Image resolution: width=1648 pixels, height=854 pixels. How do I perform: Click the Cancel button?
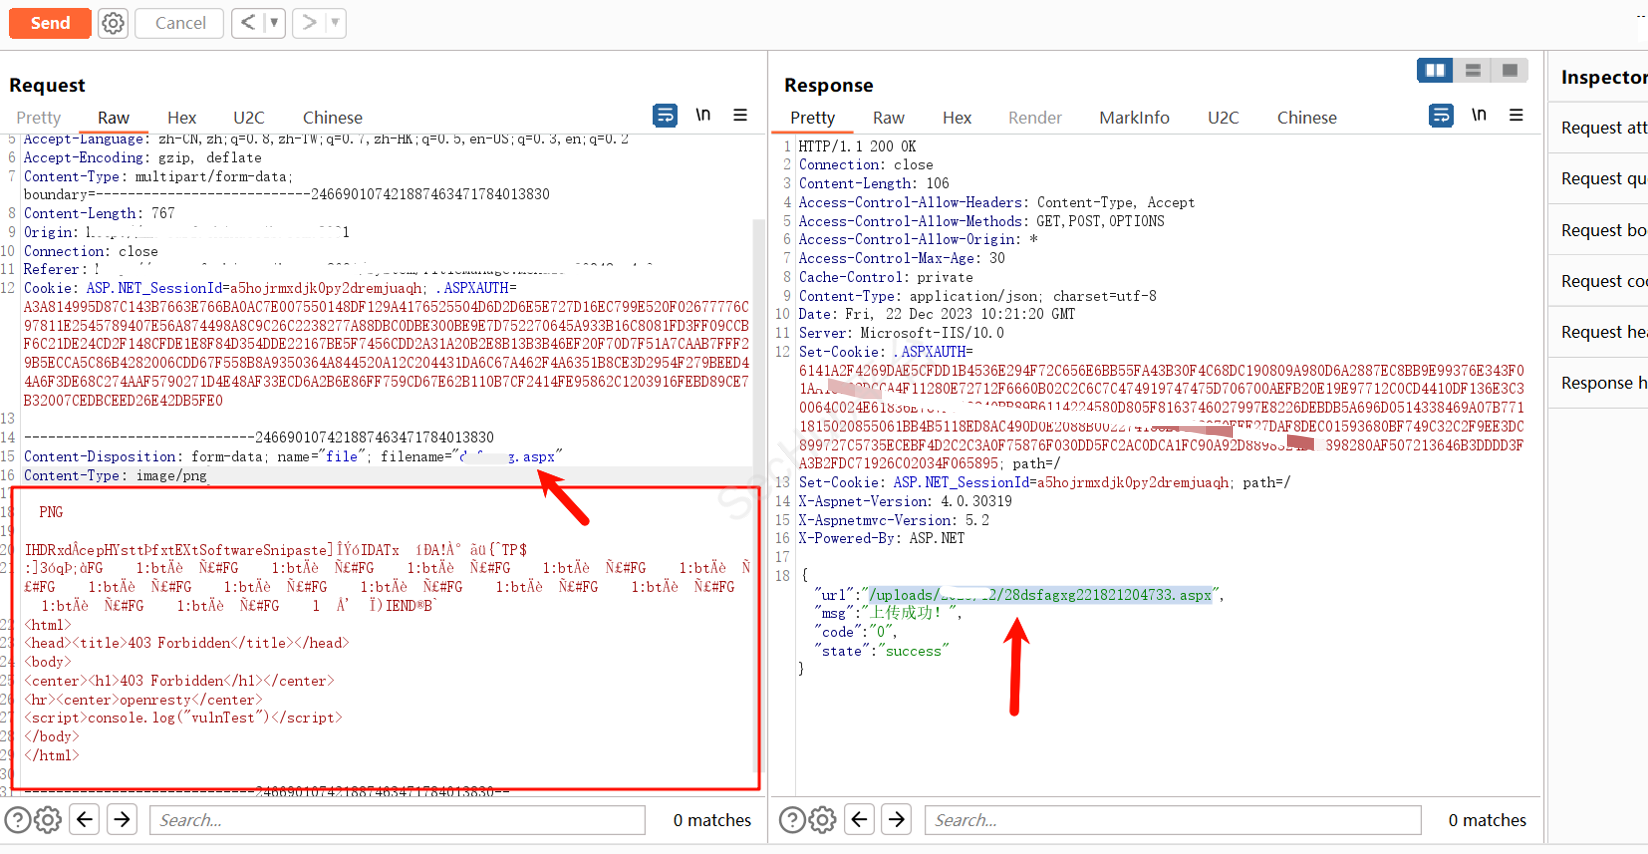(180, 23)
